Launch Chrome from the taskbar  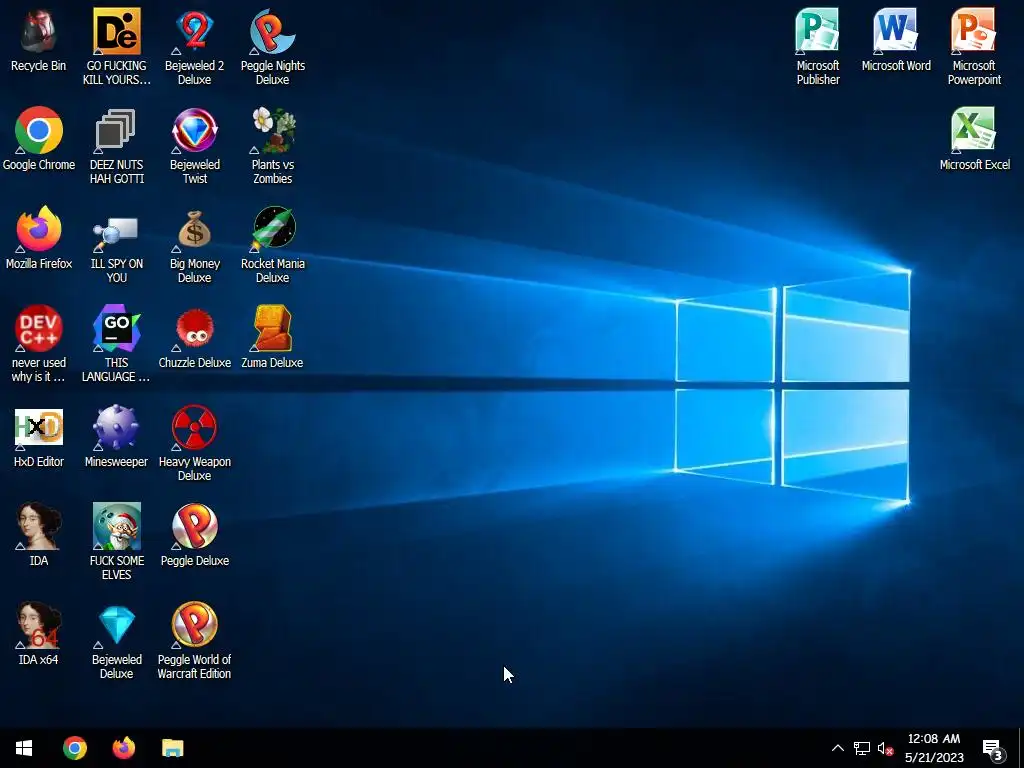(74, 748)
